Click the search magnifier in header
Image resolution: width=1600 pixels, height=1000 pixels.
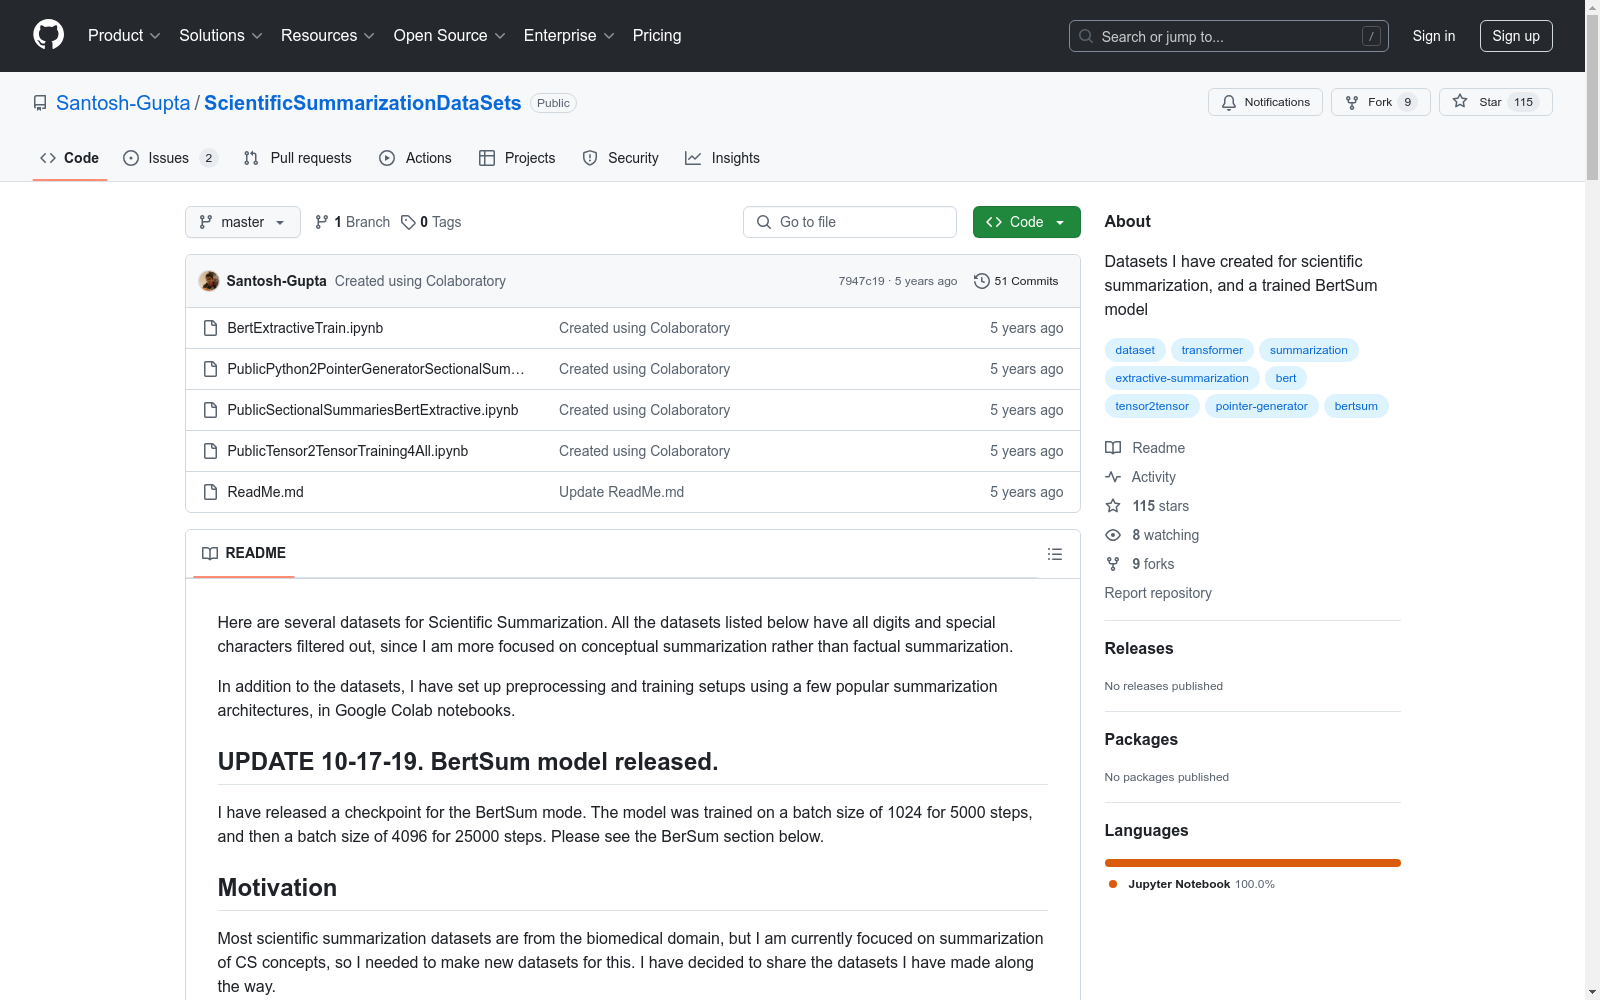[1086, 36]
